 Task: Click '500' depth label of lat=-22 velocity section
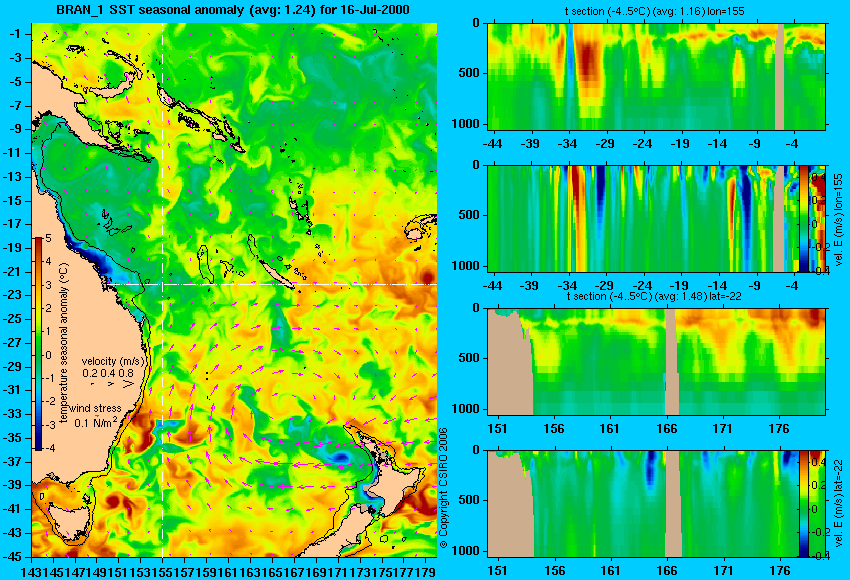(469, 500)
